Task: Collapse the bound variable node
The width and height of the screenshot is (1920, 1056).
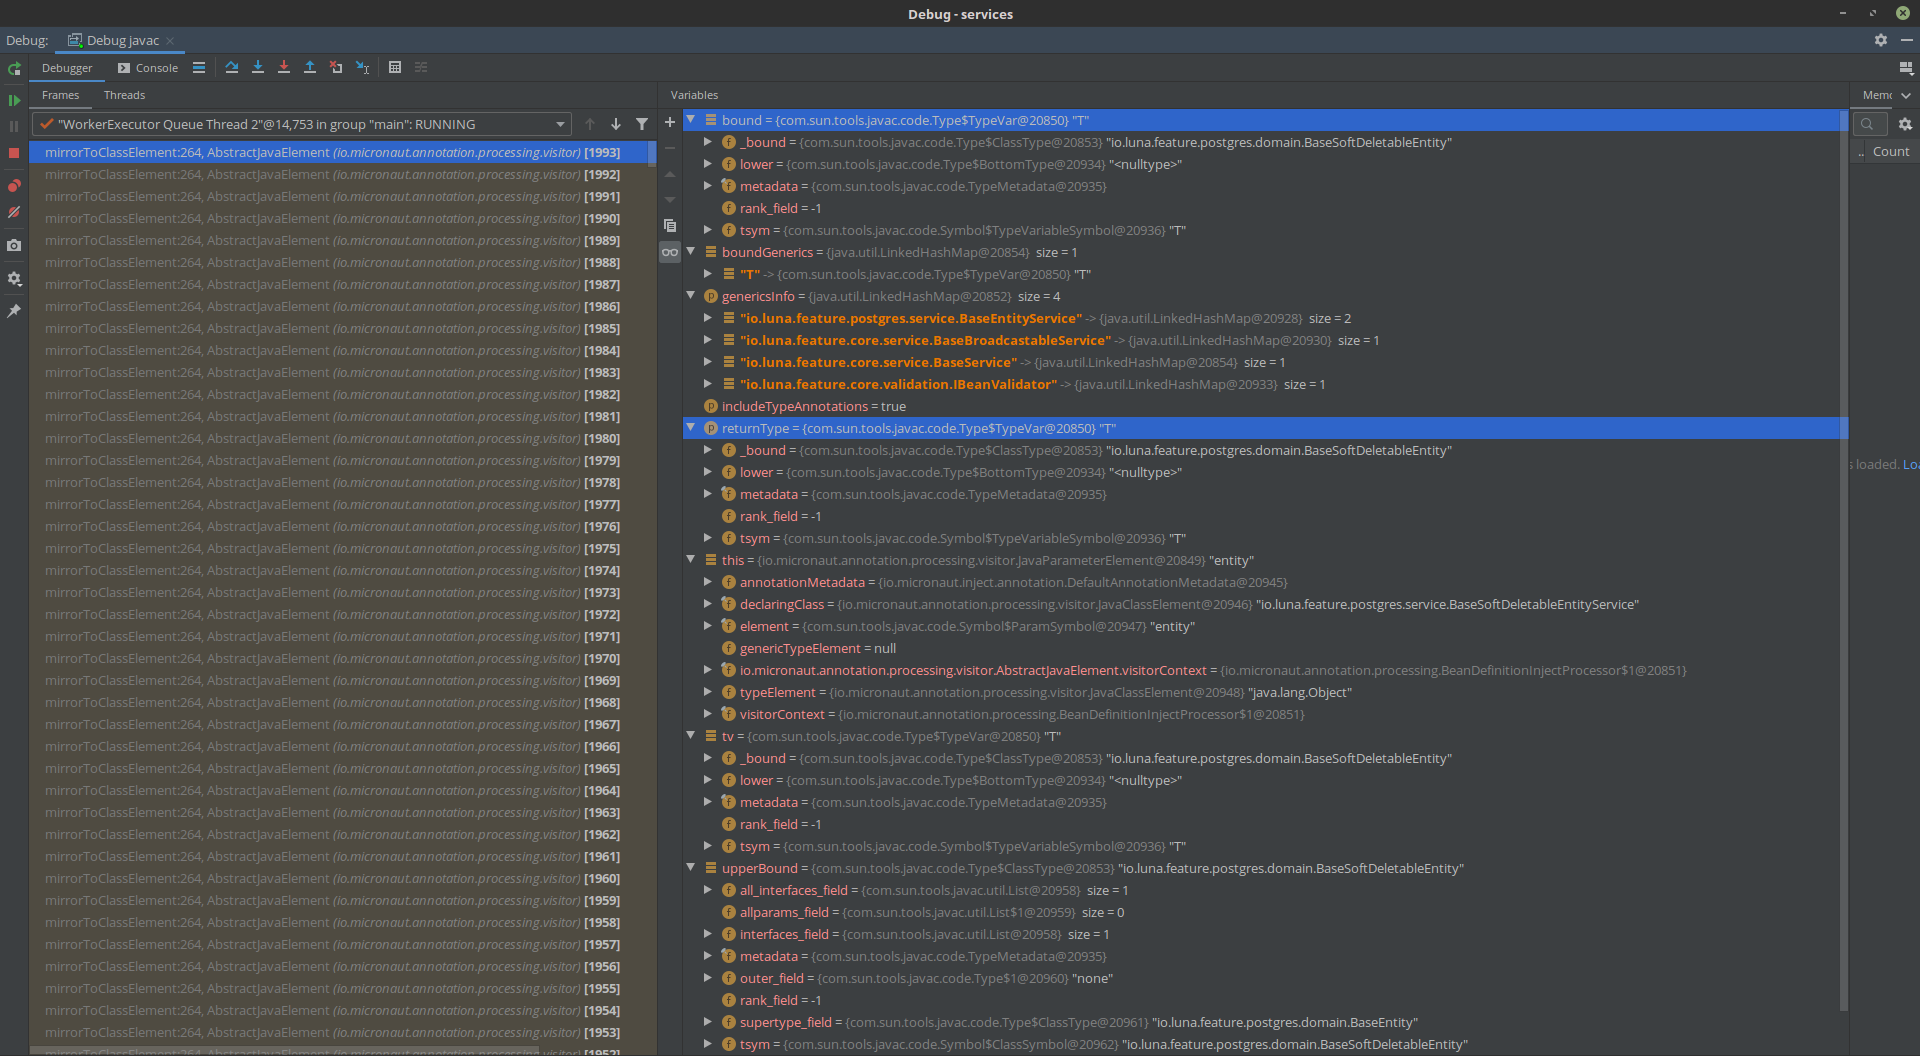Action: point(691,120)
